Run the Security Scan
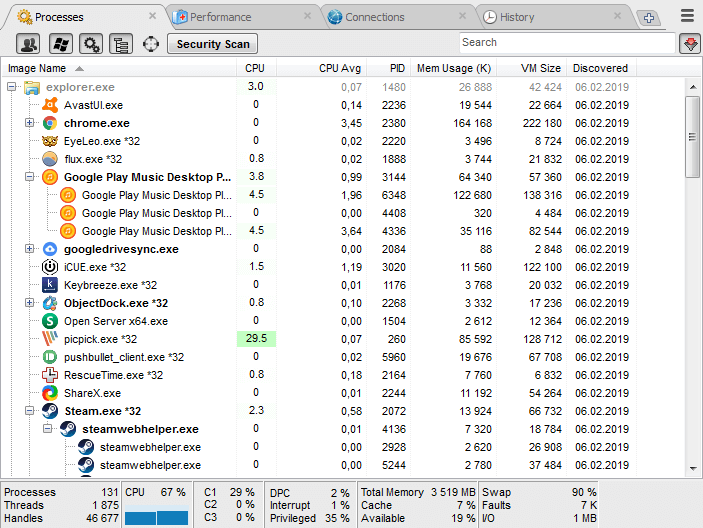The width and height of the screenshot is (703, 528). pyautogui.click(x=212, y=44)
